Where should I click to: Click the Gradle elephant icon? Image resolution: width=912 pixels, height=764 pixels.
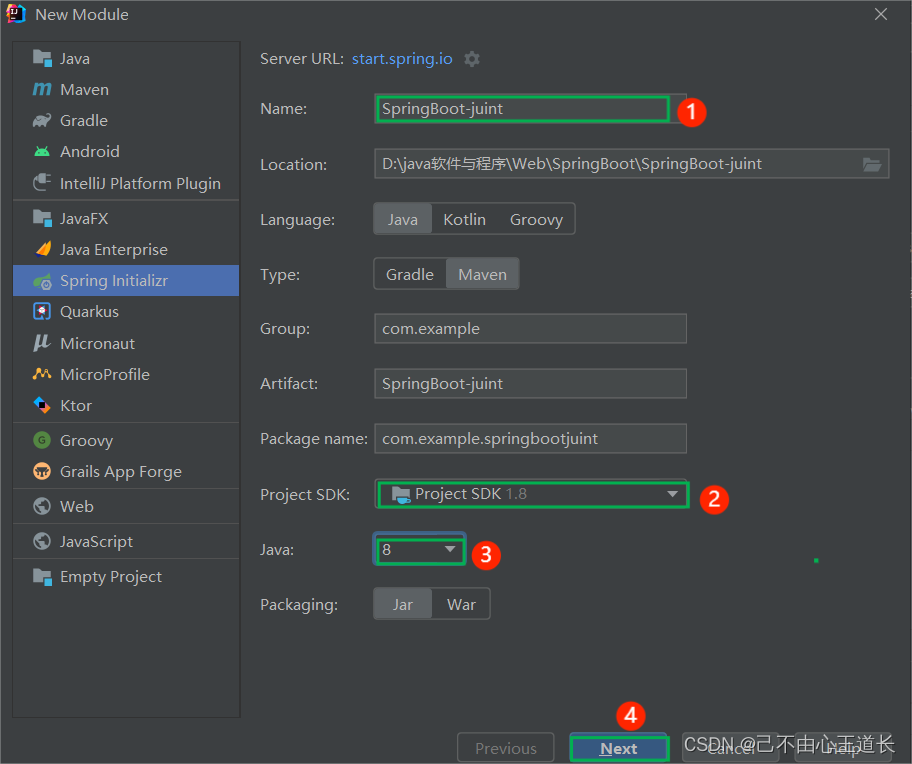point(42,120)
